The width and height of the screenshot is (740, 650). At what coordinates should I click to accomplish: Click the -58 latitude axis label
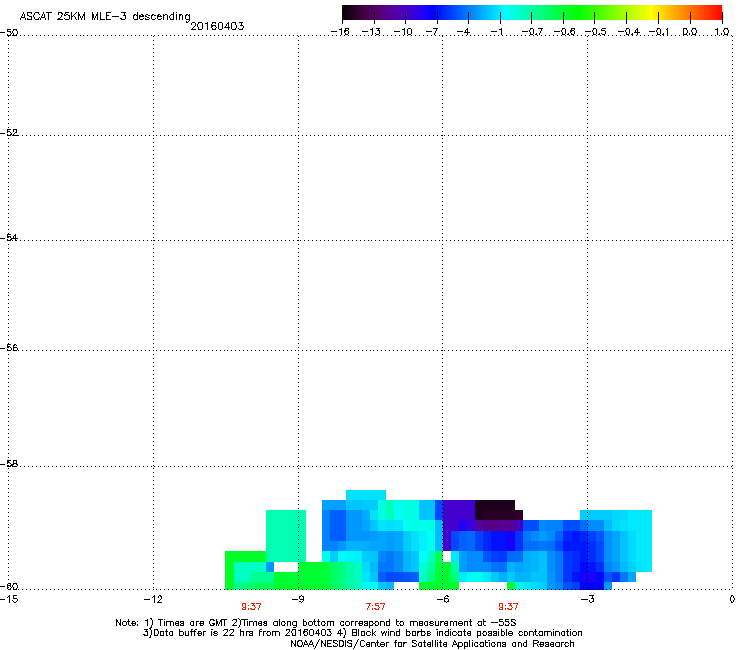tap(9, 464)
